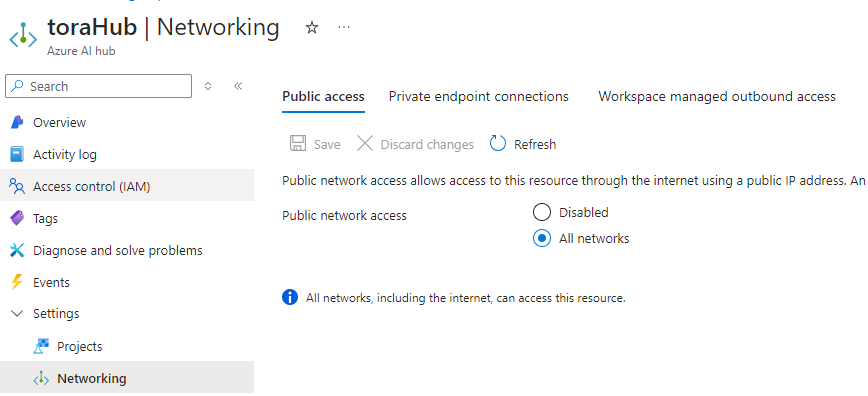
Task: Collapse the Settings section chevron
Action: 17,313
